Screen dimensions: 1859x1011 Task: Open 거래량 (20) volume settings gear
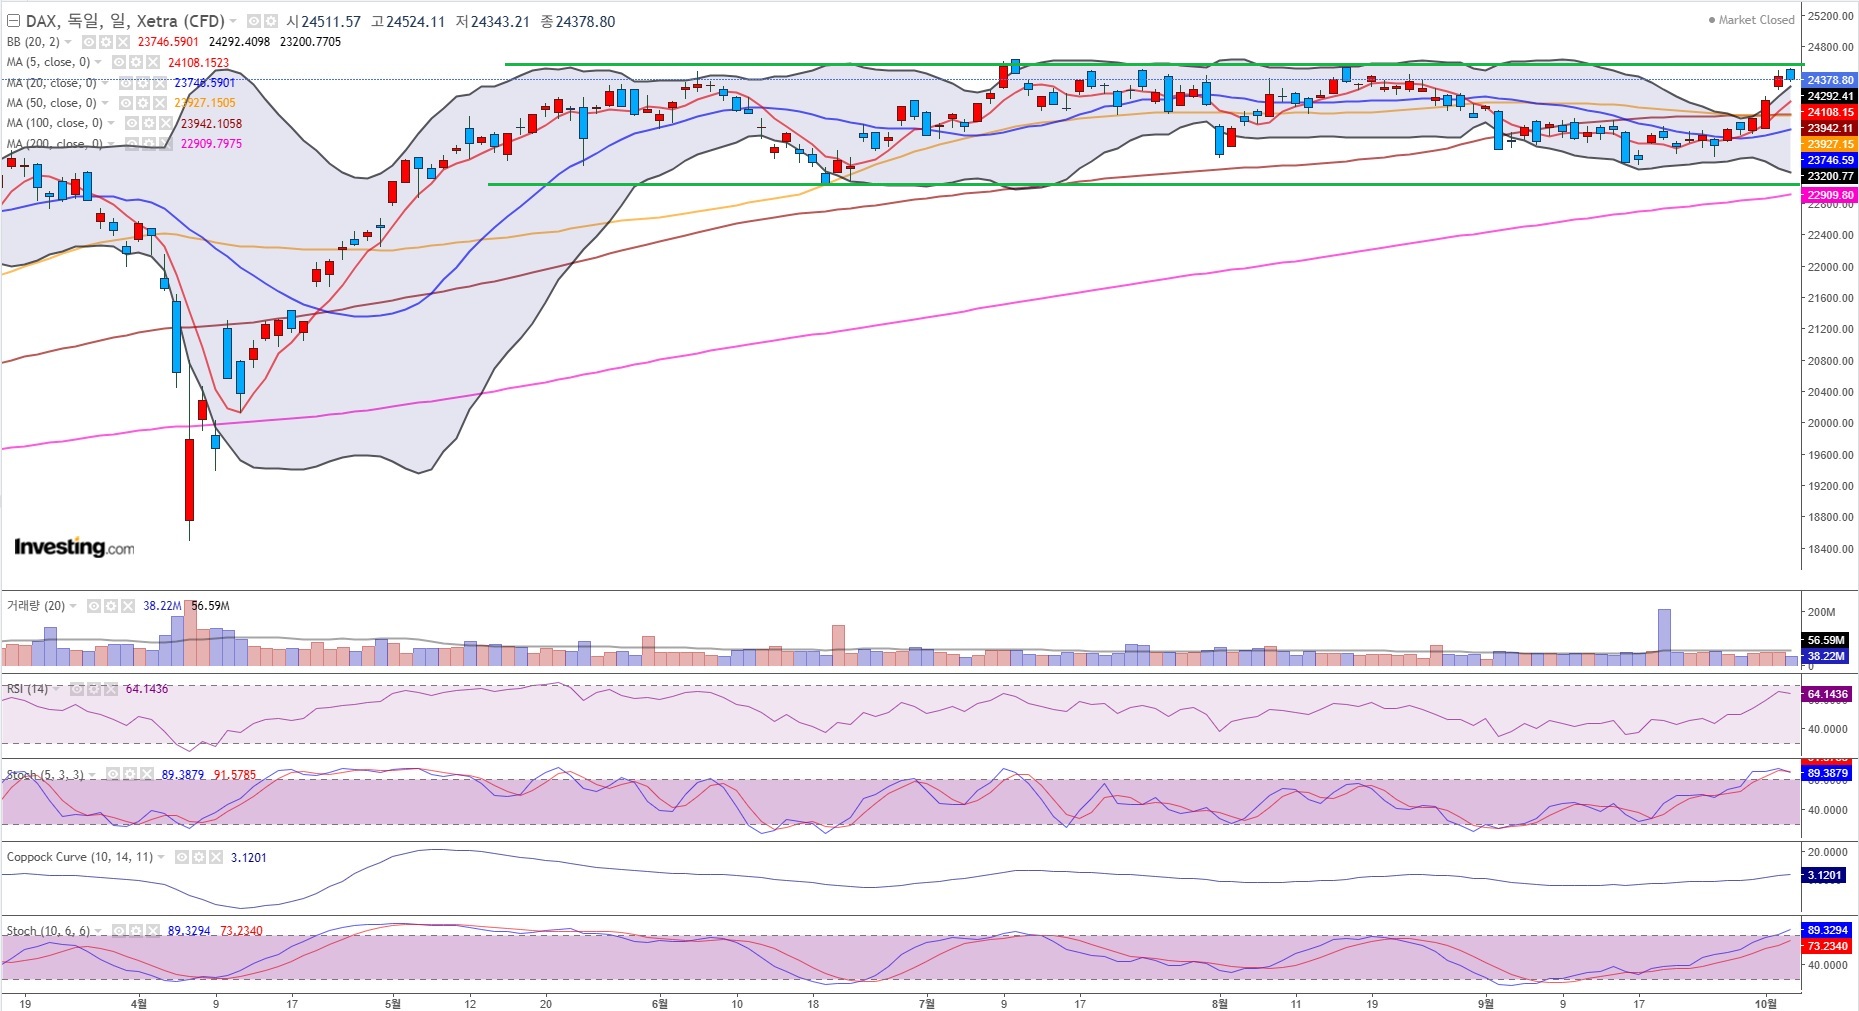click(x=110, y=606)
